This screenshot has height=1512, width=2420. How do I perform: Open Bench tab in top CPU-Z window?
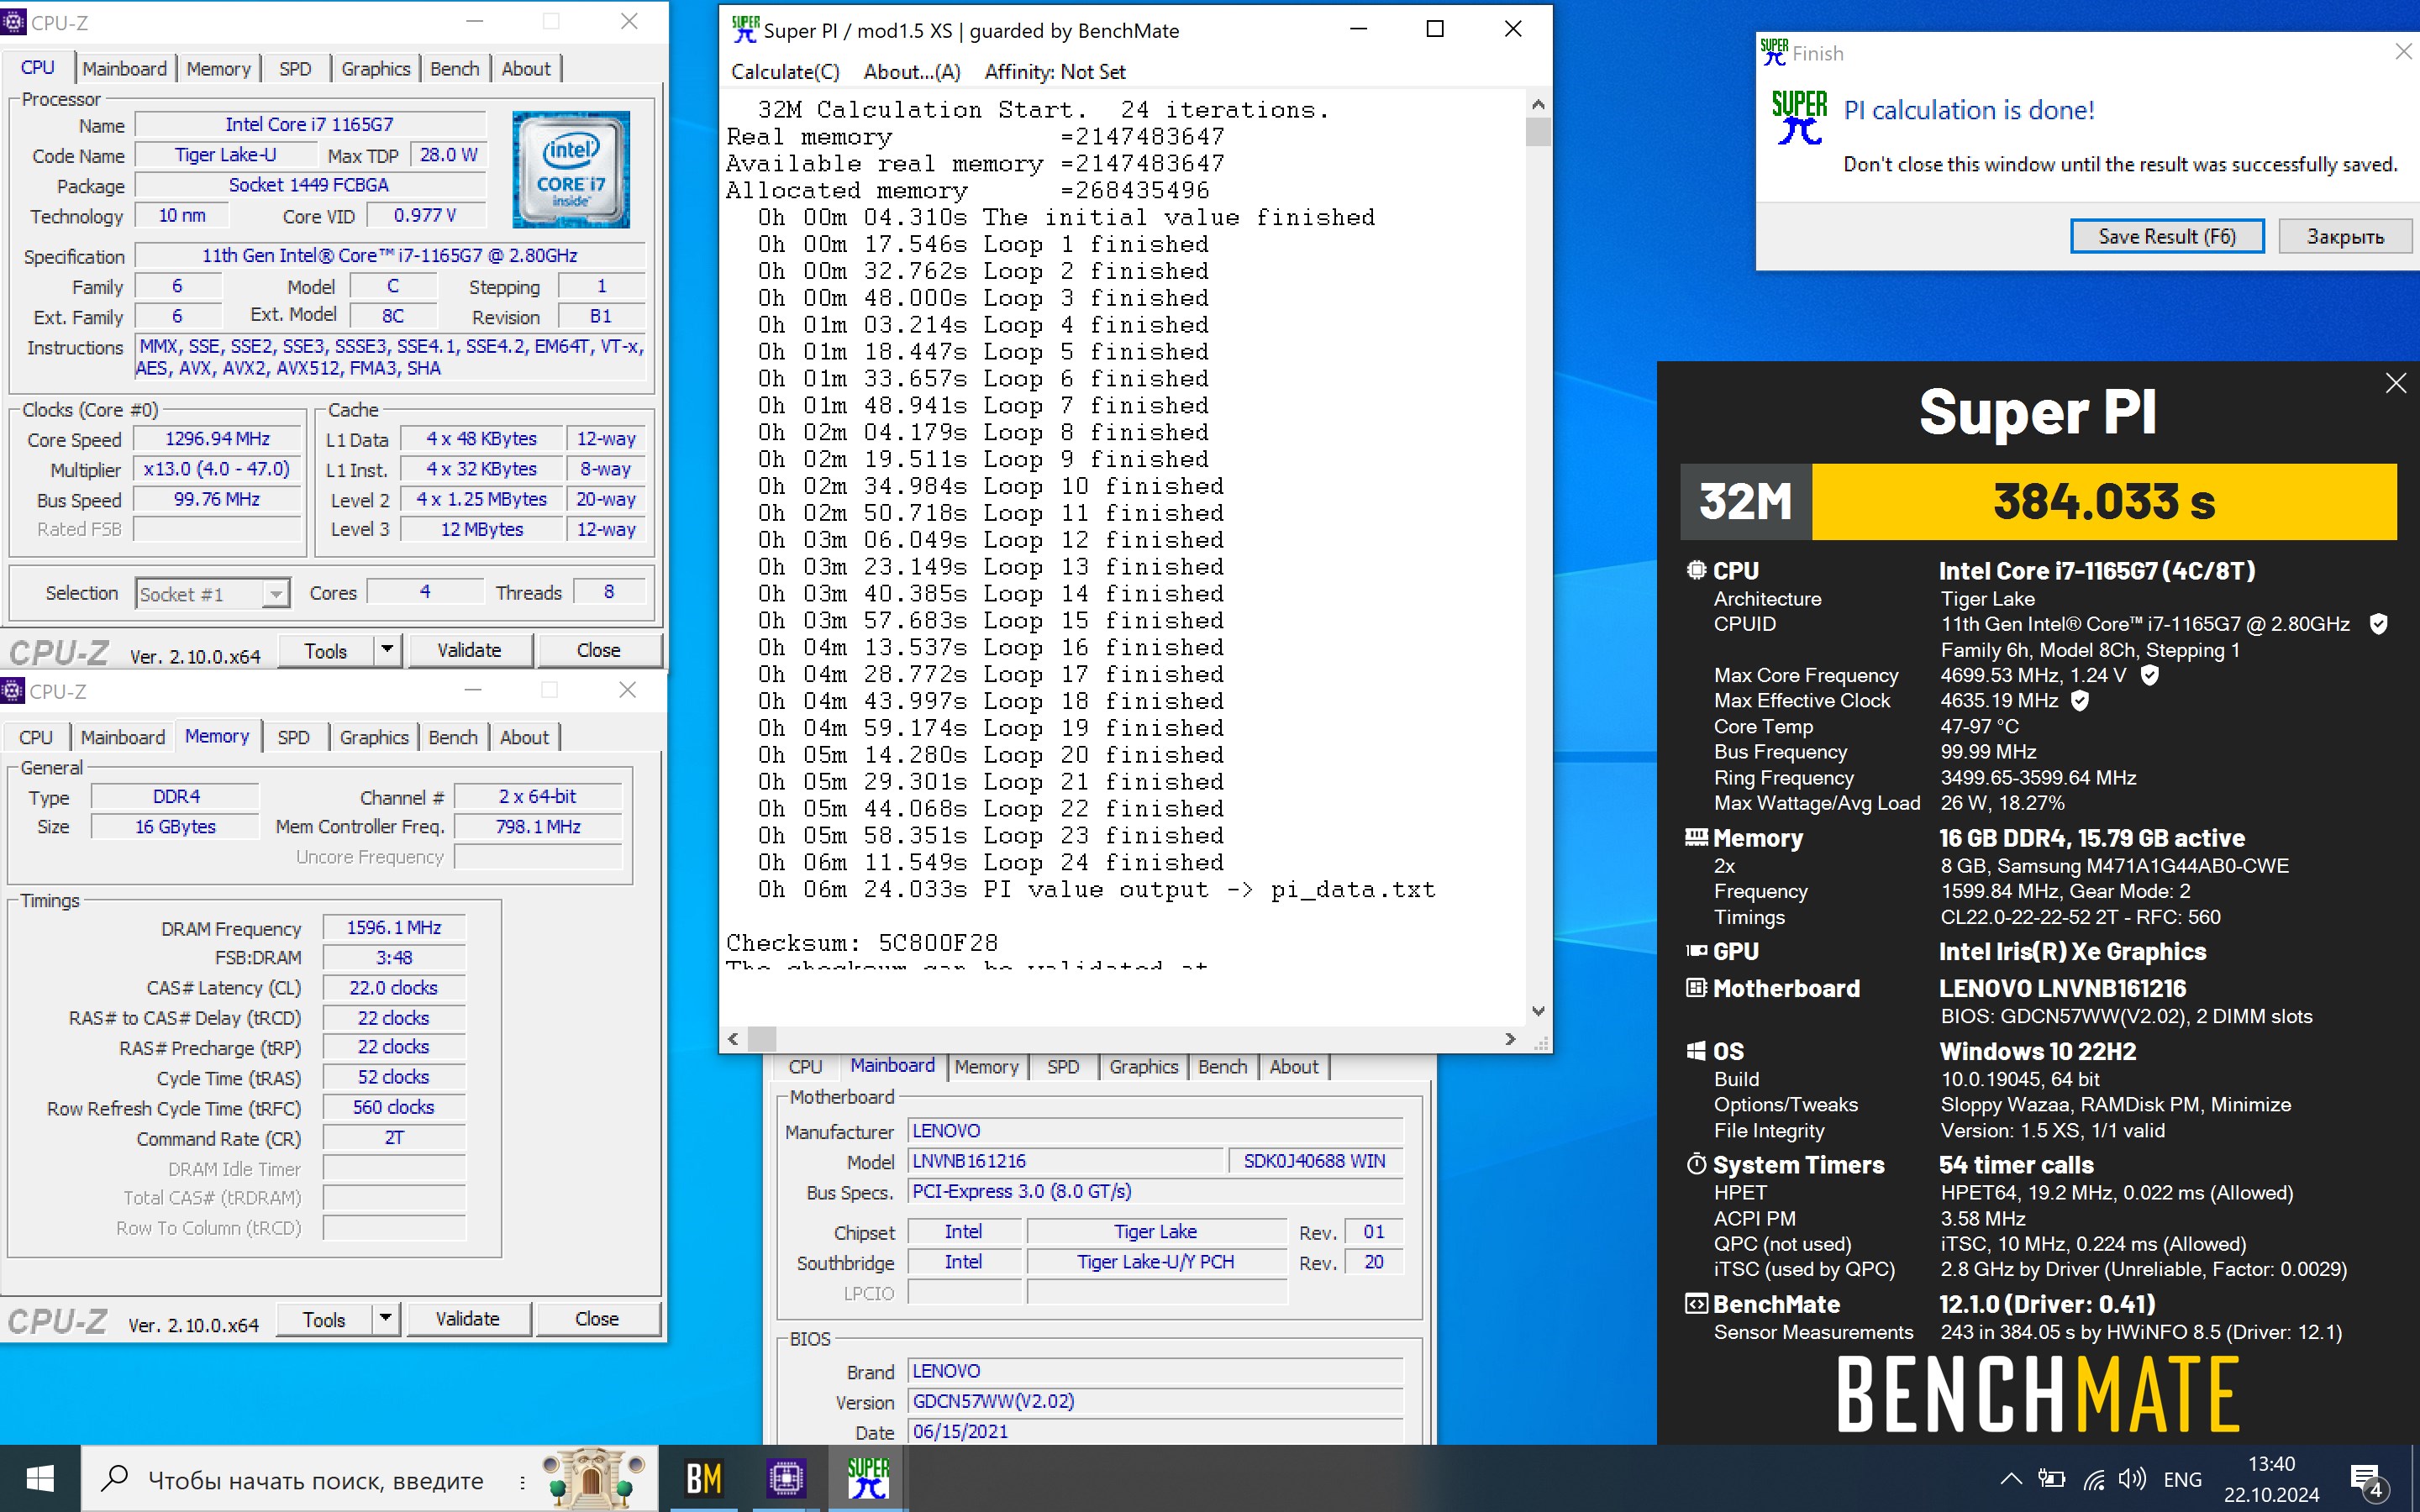click(454, 69)
